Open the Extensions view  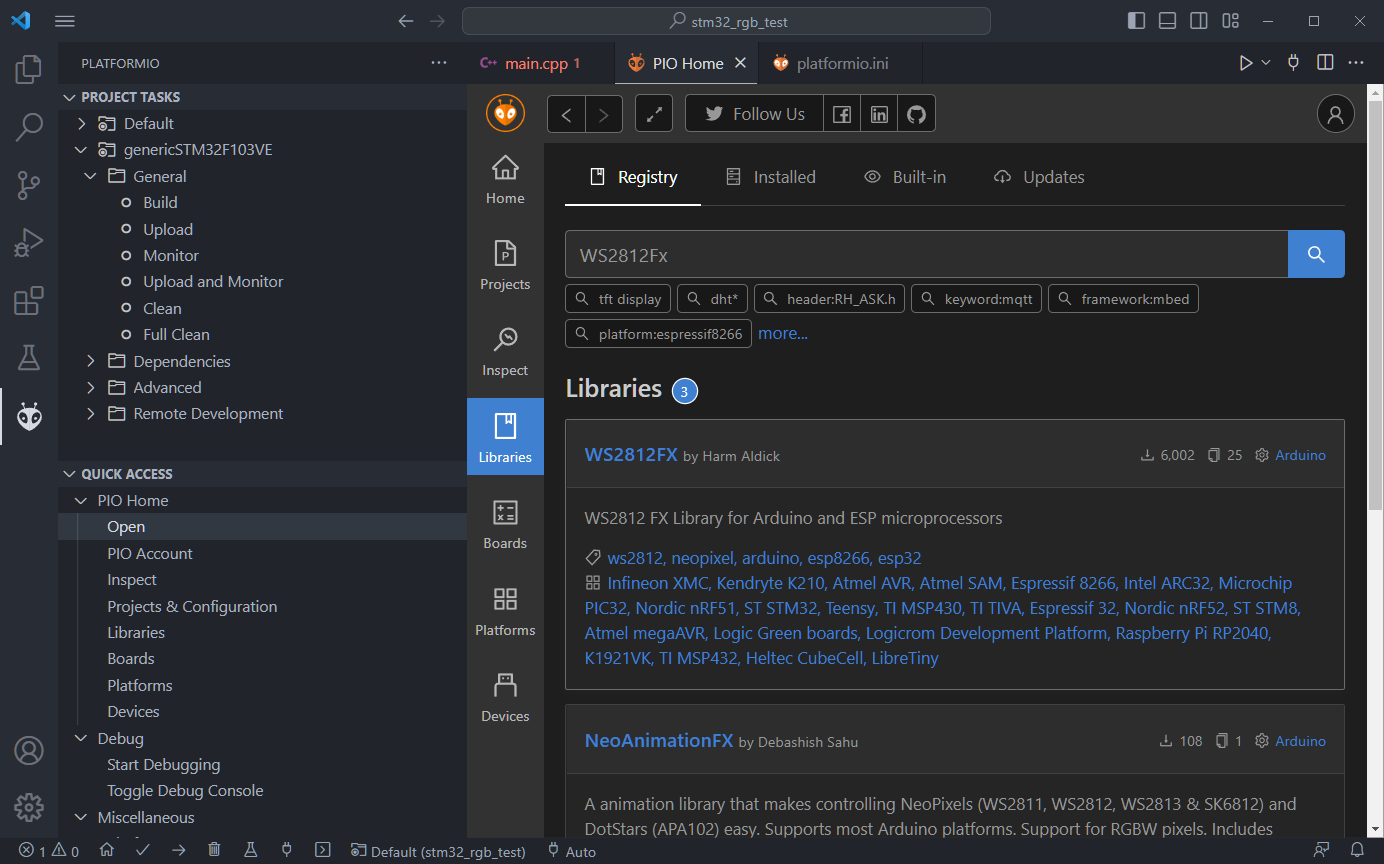(x=29, y=301)
